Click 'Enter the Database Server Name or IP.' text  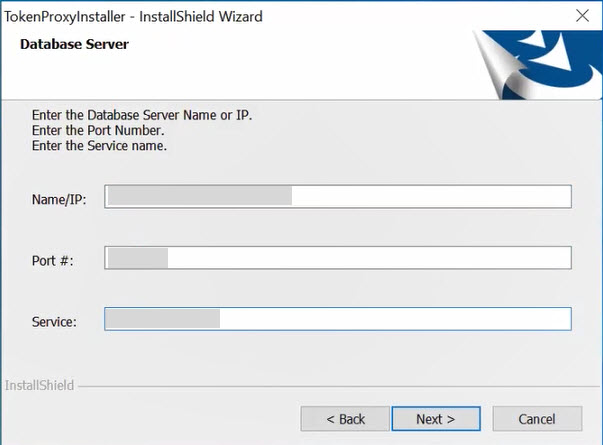tap(142, 115)
